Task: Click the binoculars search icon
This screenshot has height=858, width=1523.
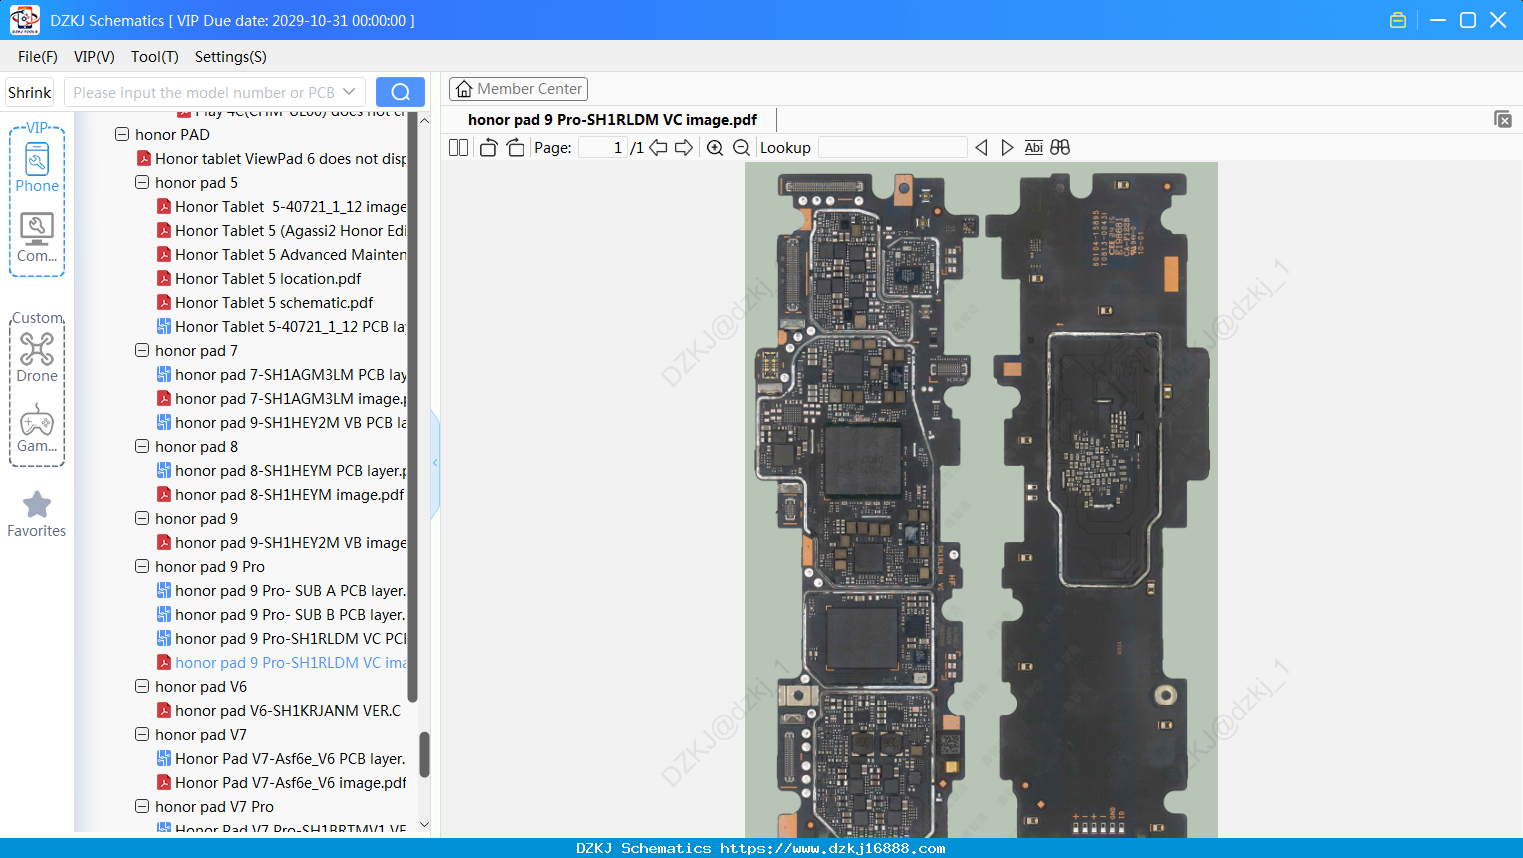Action: click(x=1060, y=147)
